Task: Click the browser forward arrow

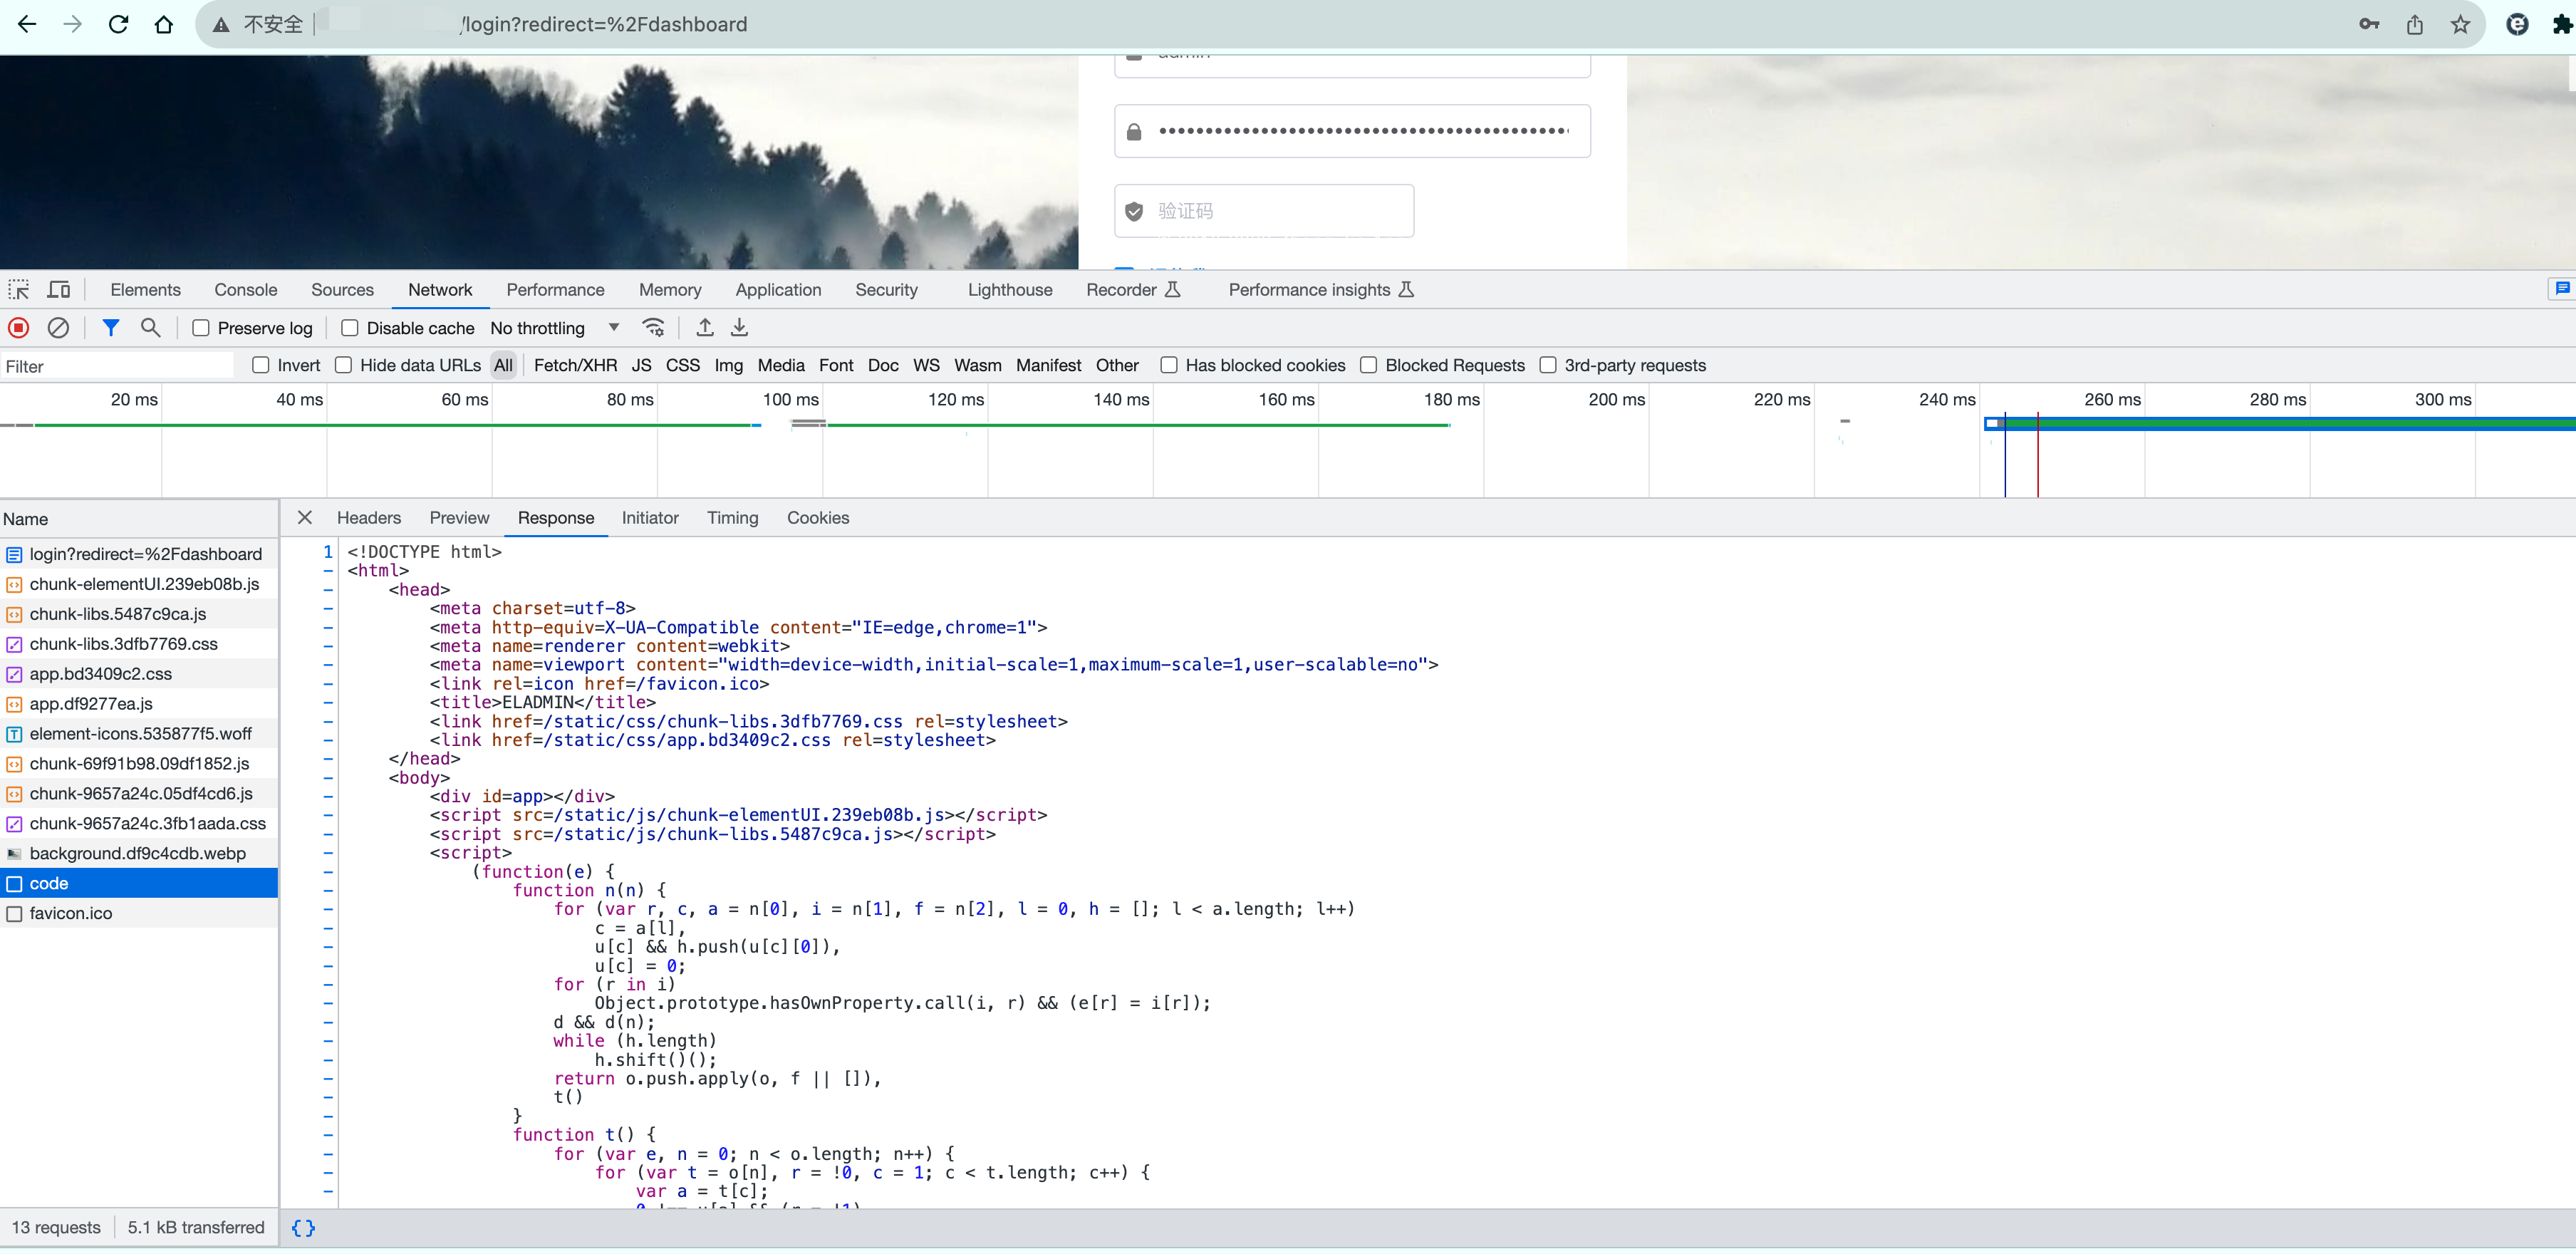Action: pyautogui.click(x=72, y=24)
